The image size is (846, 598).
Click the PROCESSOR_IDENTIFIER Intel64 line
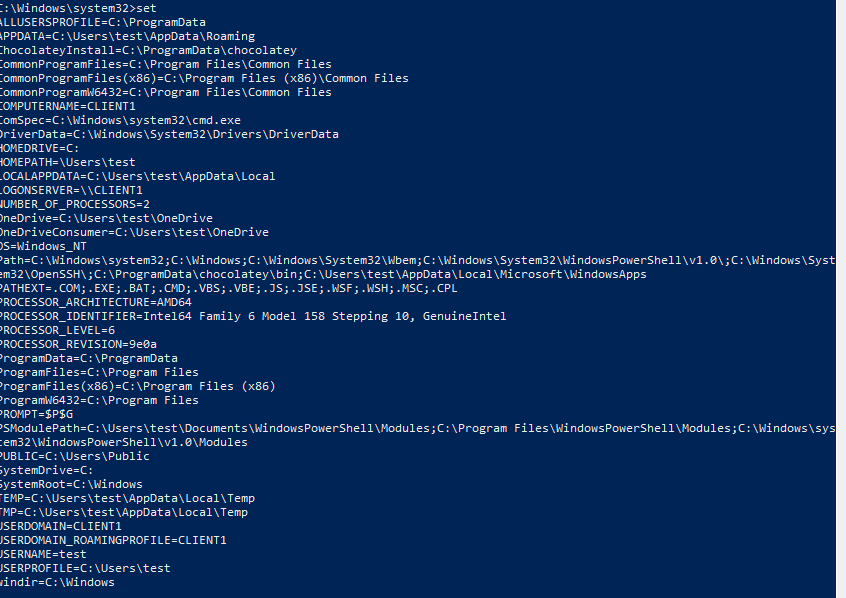(x=253, y=316)
